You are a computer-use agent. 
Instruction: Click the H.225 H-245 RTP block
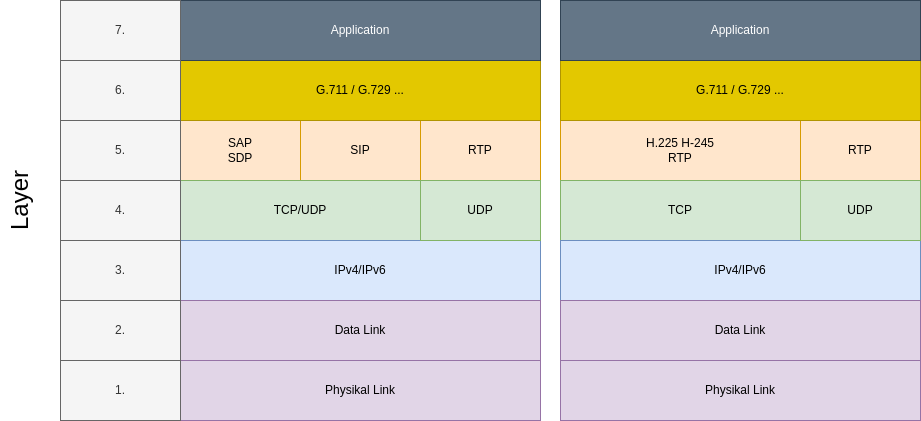[x=680, y=150]
